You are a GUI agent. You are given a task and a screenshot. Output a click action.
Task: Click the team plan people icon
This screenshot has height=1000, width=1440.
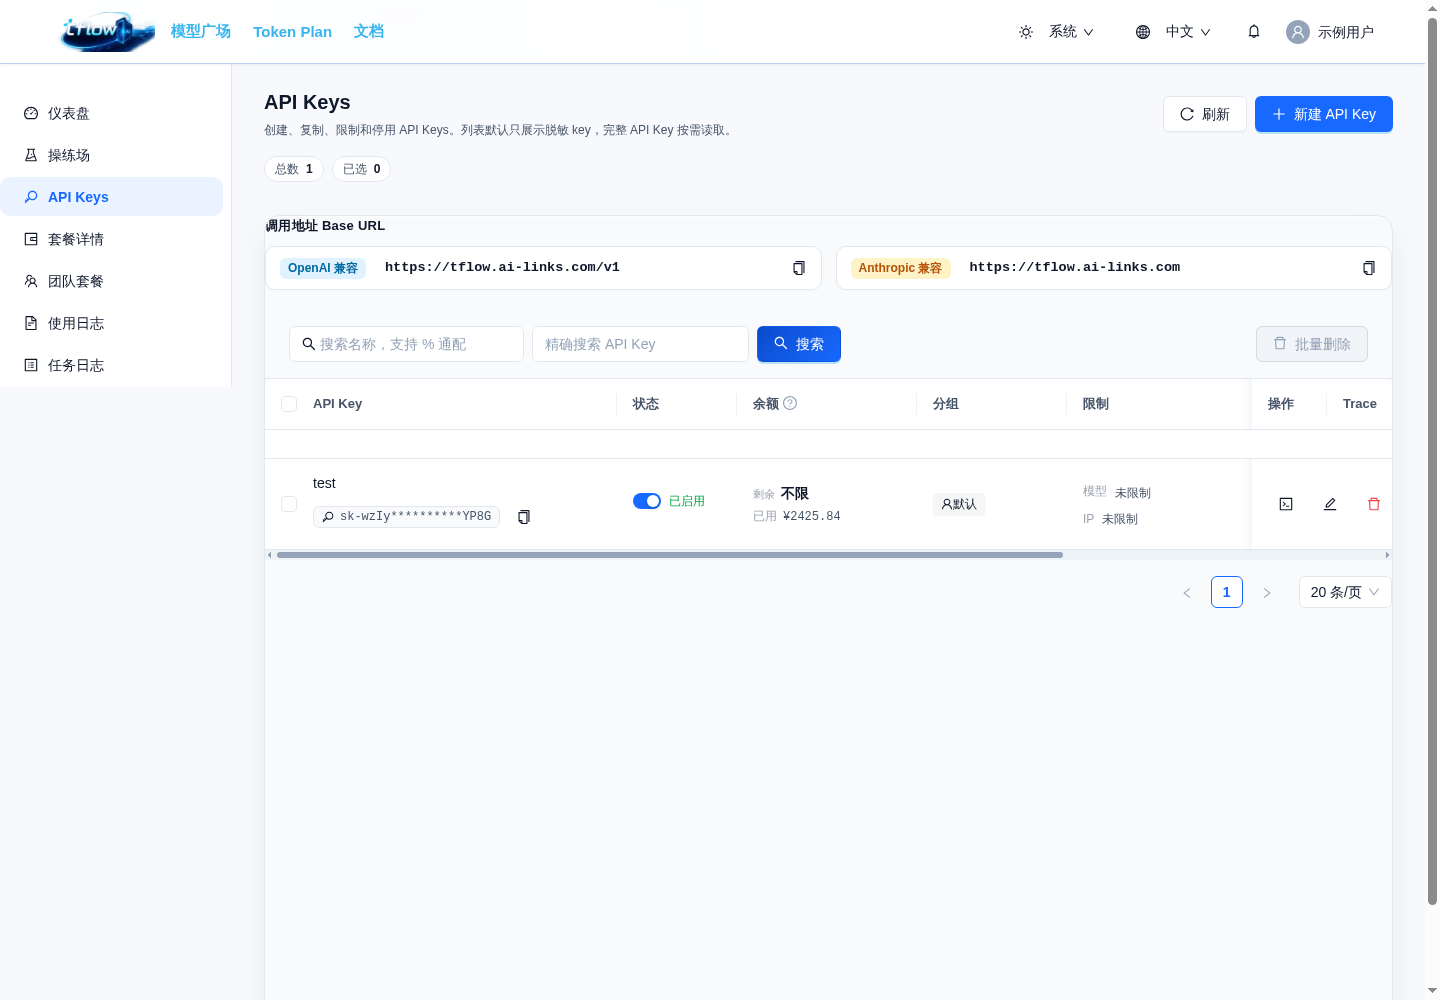[31, 281]
